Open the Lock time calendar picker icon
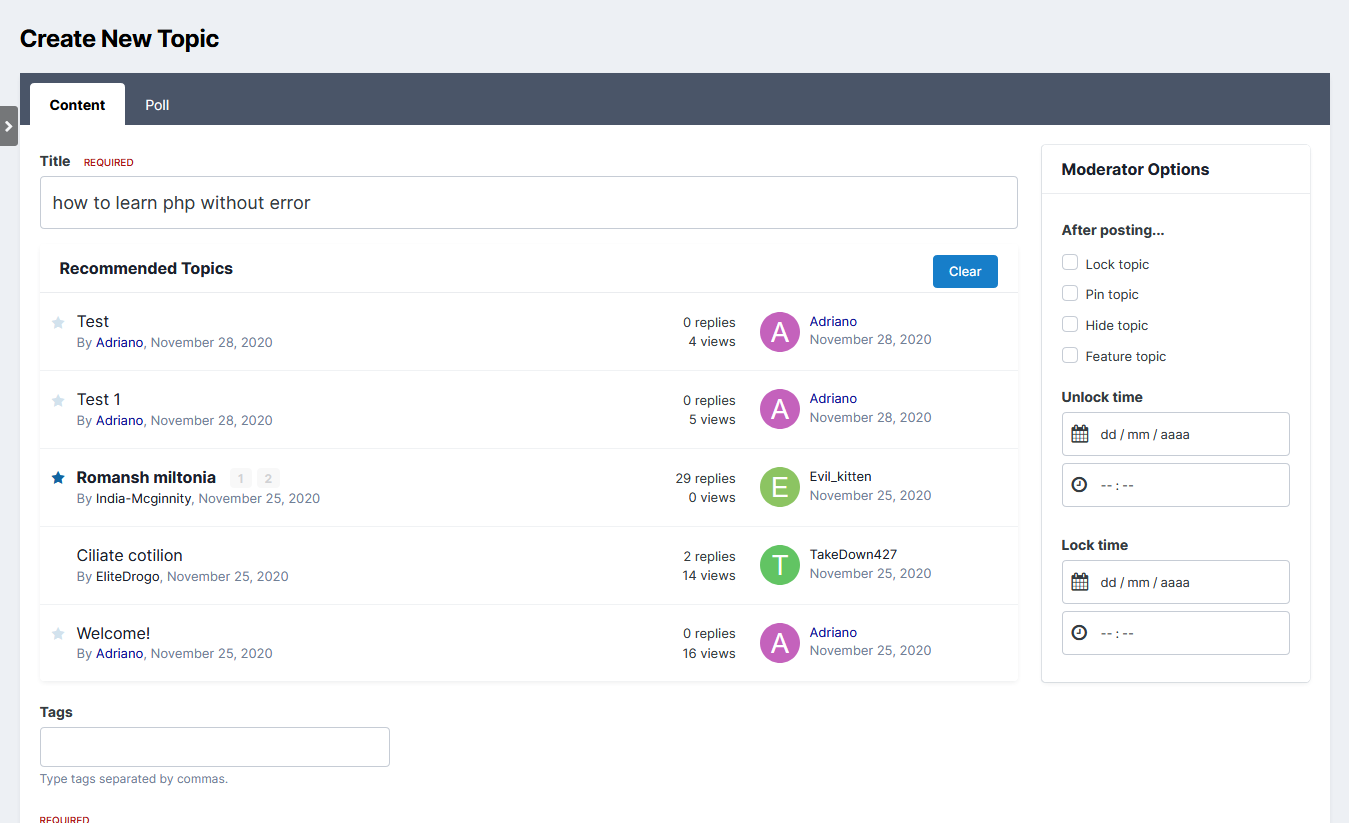Screen dimensions: 1349x823 coord(1080,582)
